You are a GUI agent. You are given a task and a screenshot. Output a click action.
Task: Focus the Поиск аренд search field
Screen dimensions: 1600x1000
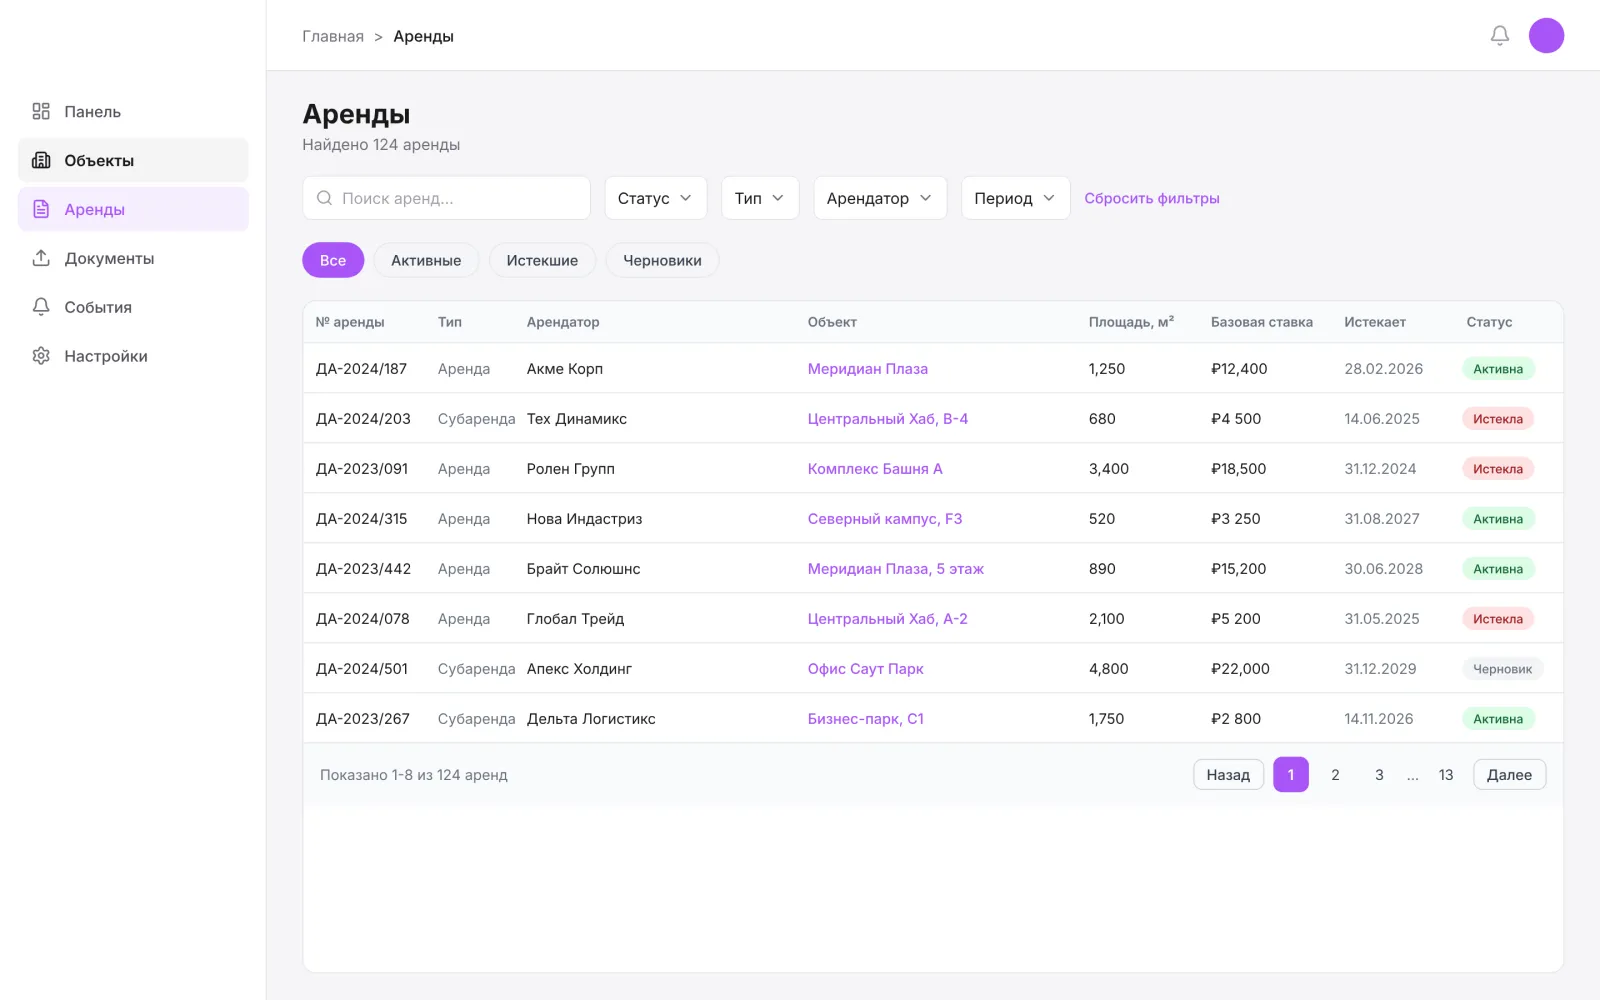tap(446, 198)
